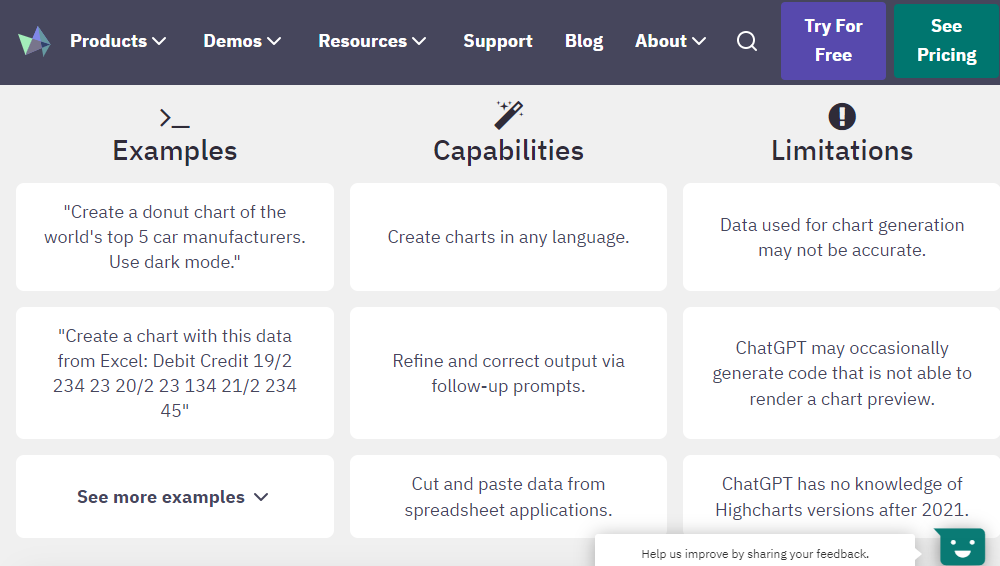This screenshot has height=566, width=1000.
Task: Click the feedback help message popup
Action: tap(755, 553)
